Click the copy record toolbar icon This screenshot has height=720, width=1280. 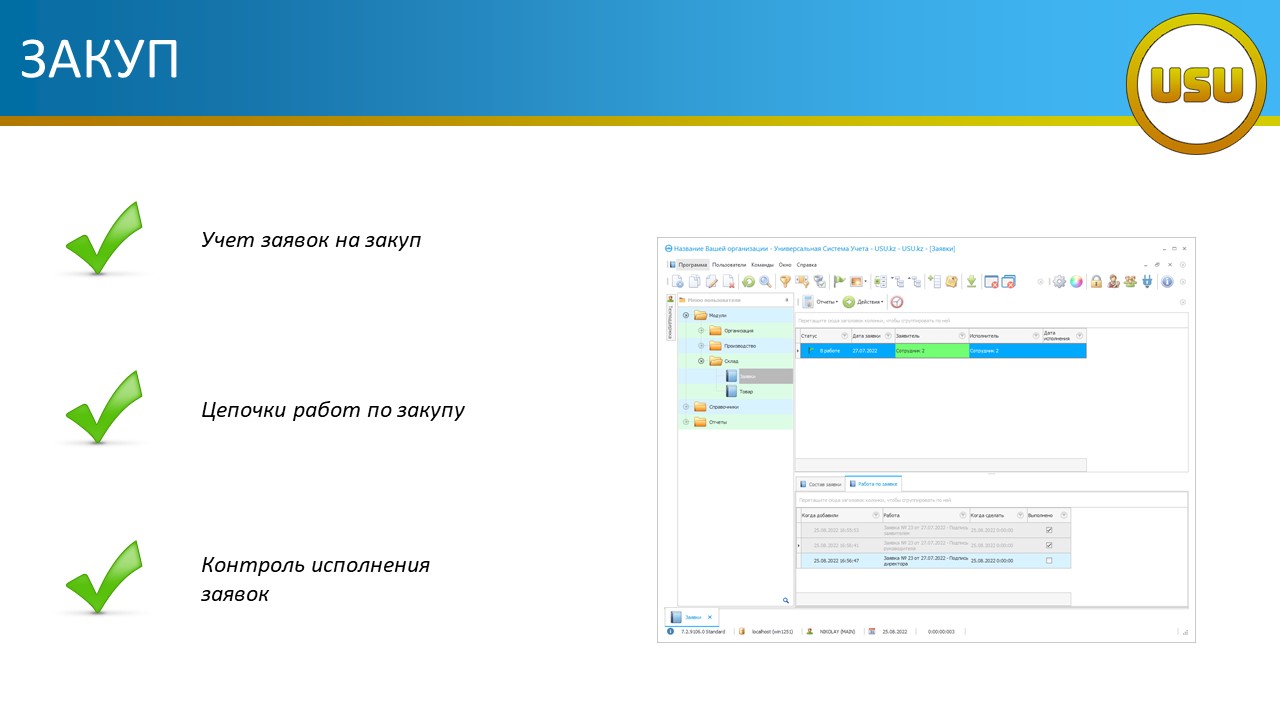point(695,282)
